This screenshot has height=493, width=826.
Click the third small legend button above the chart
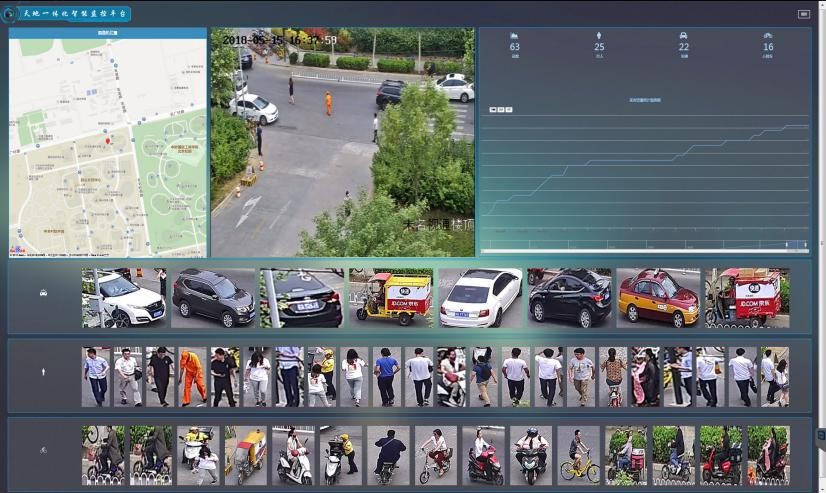coord(509,110)
